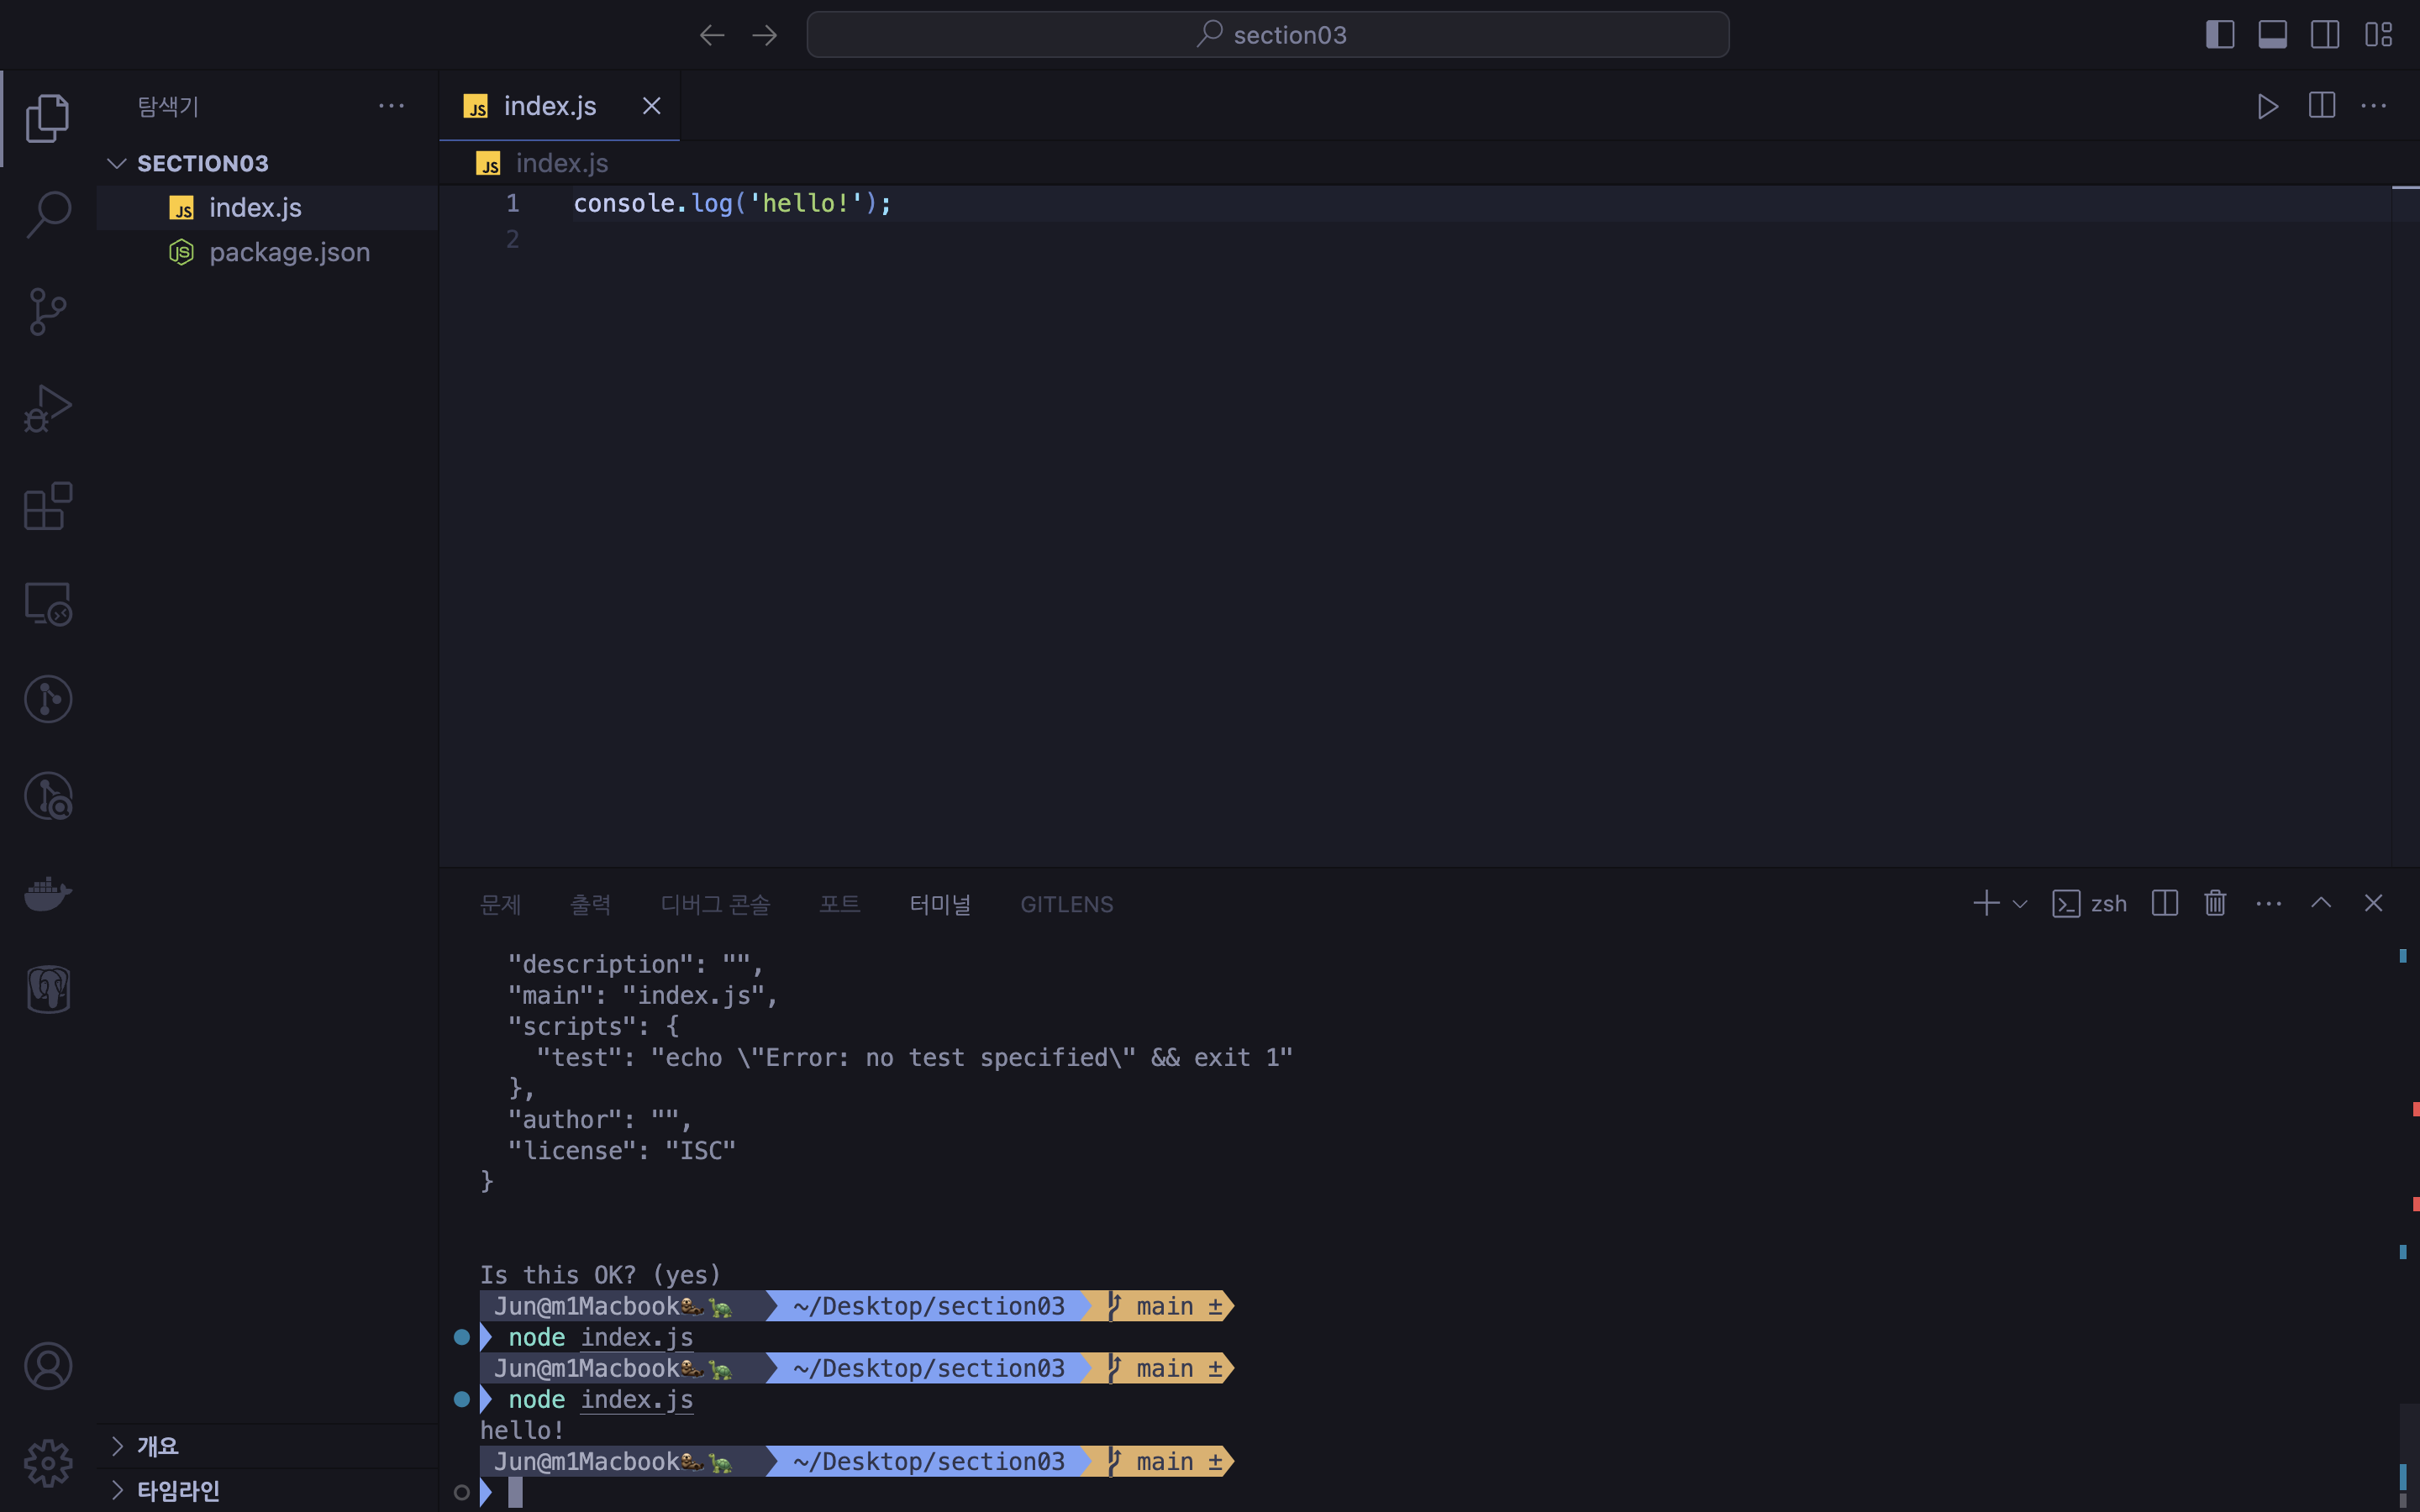2420x1512 pixels.
Task: Collapse the SECTION03 folder
Action: tap(116, 162)
